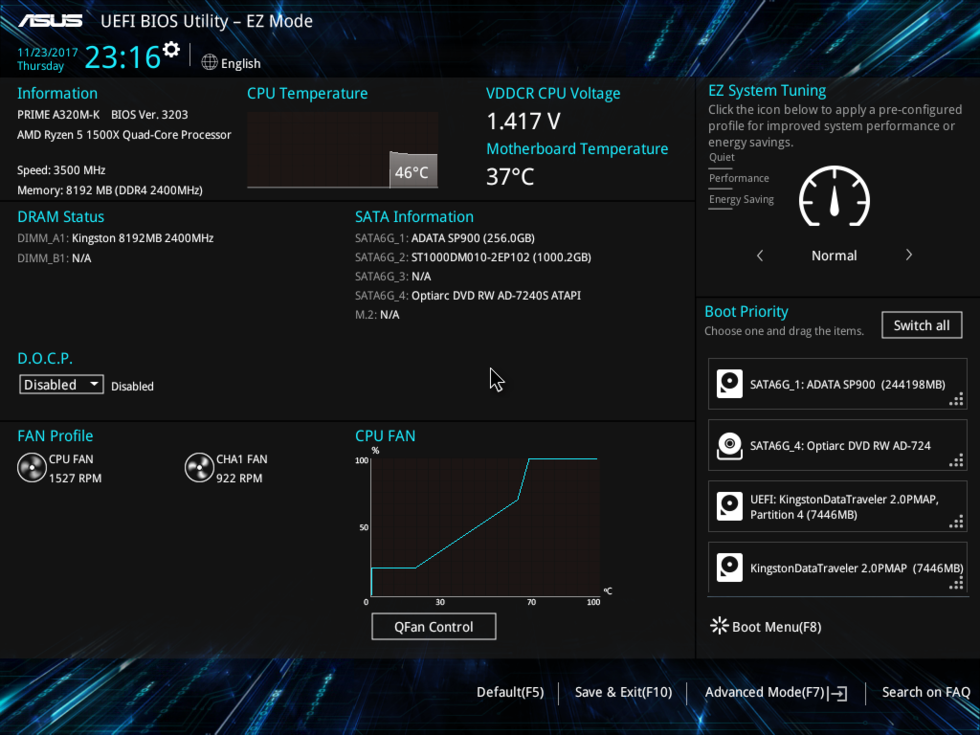Screen dimensions: 980x735
Task: Select the Quiet tuning profile
Action: pyautogui.click(x=721, y=157)
